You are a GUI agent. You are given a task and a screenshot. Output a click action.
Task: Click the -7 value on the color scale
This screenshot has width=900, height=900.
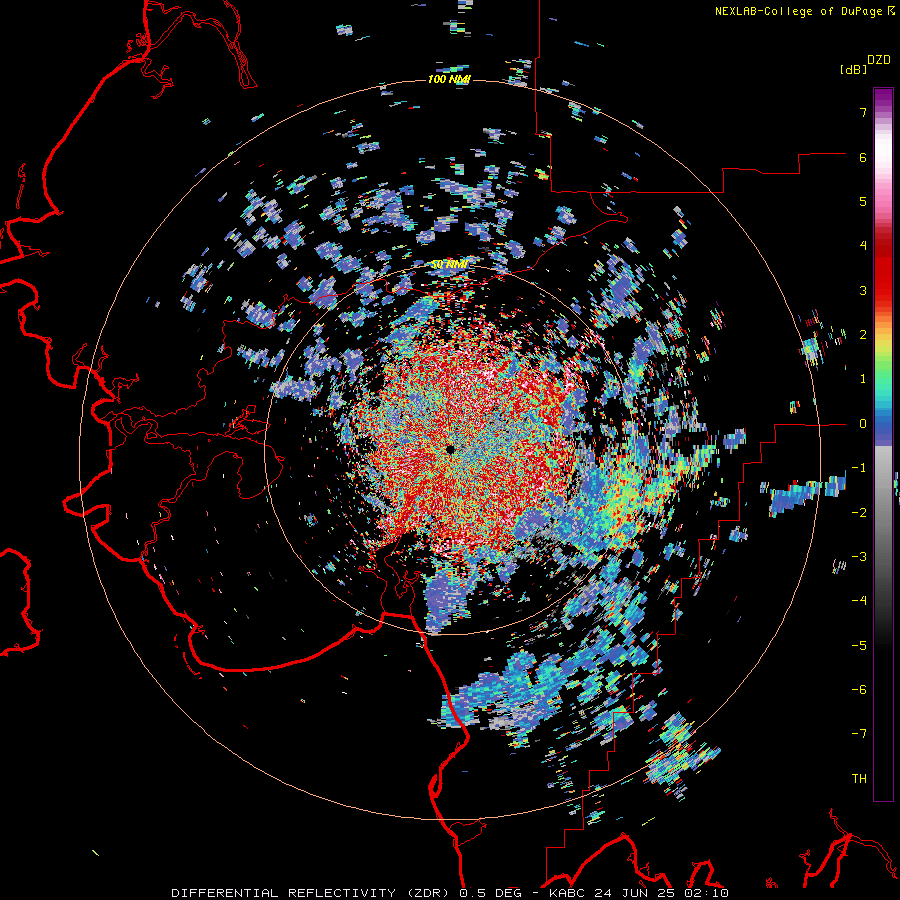tap(859, 734)
